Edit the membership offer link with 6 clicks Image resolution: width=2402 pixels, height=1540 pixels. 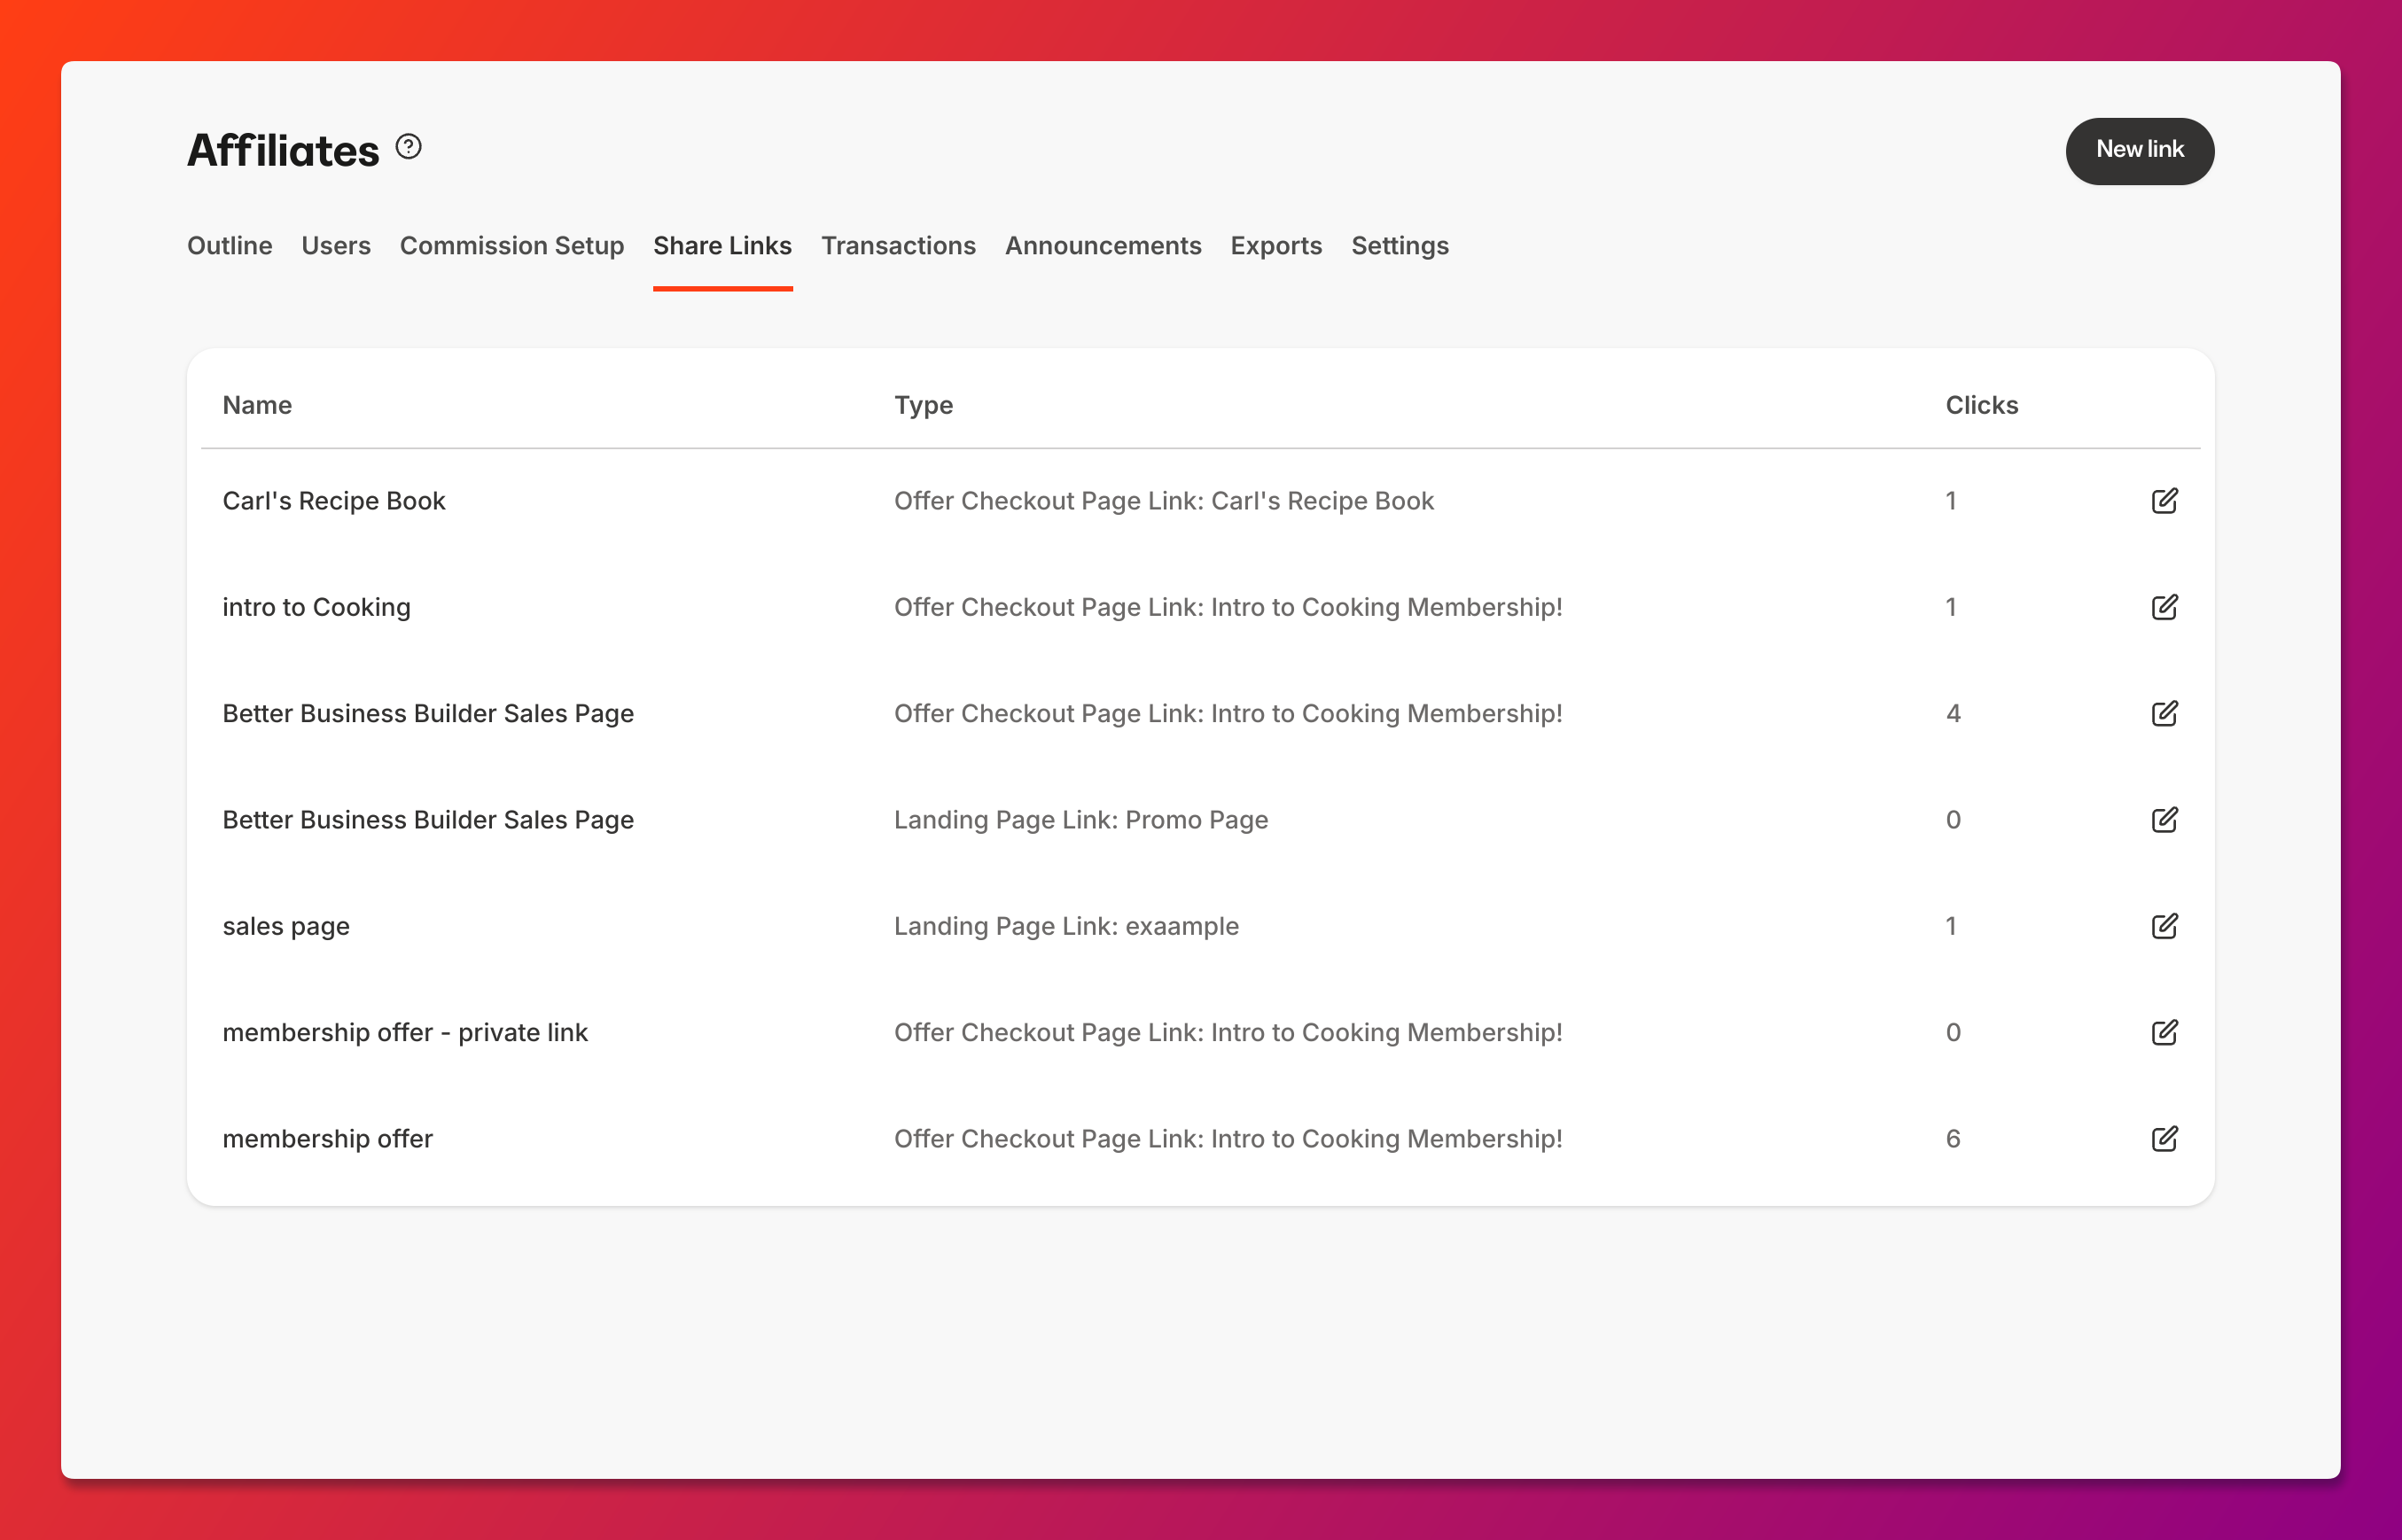click(x=2164, y=1139)
